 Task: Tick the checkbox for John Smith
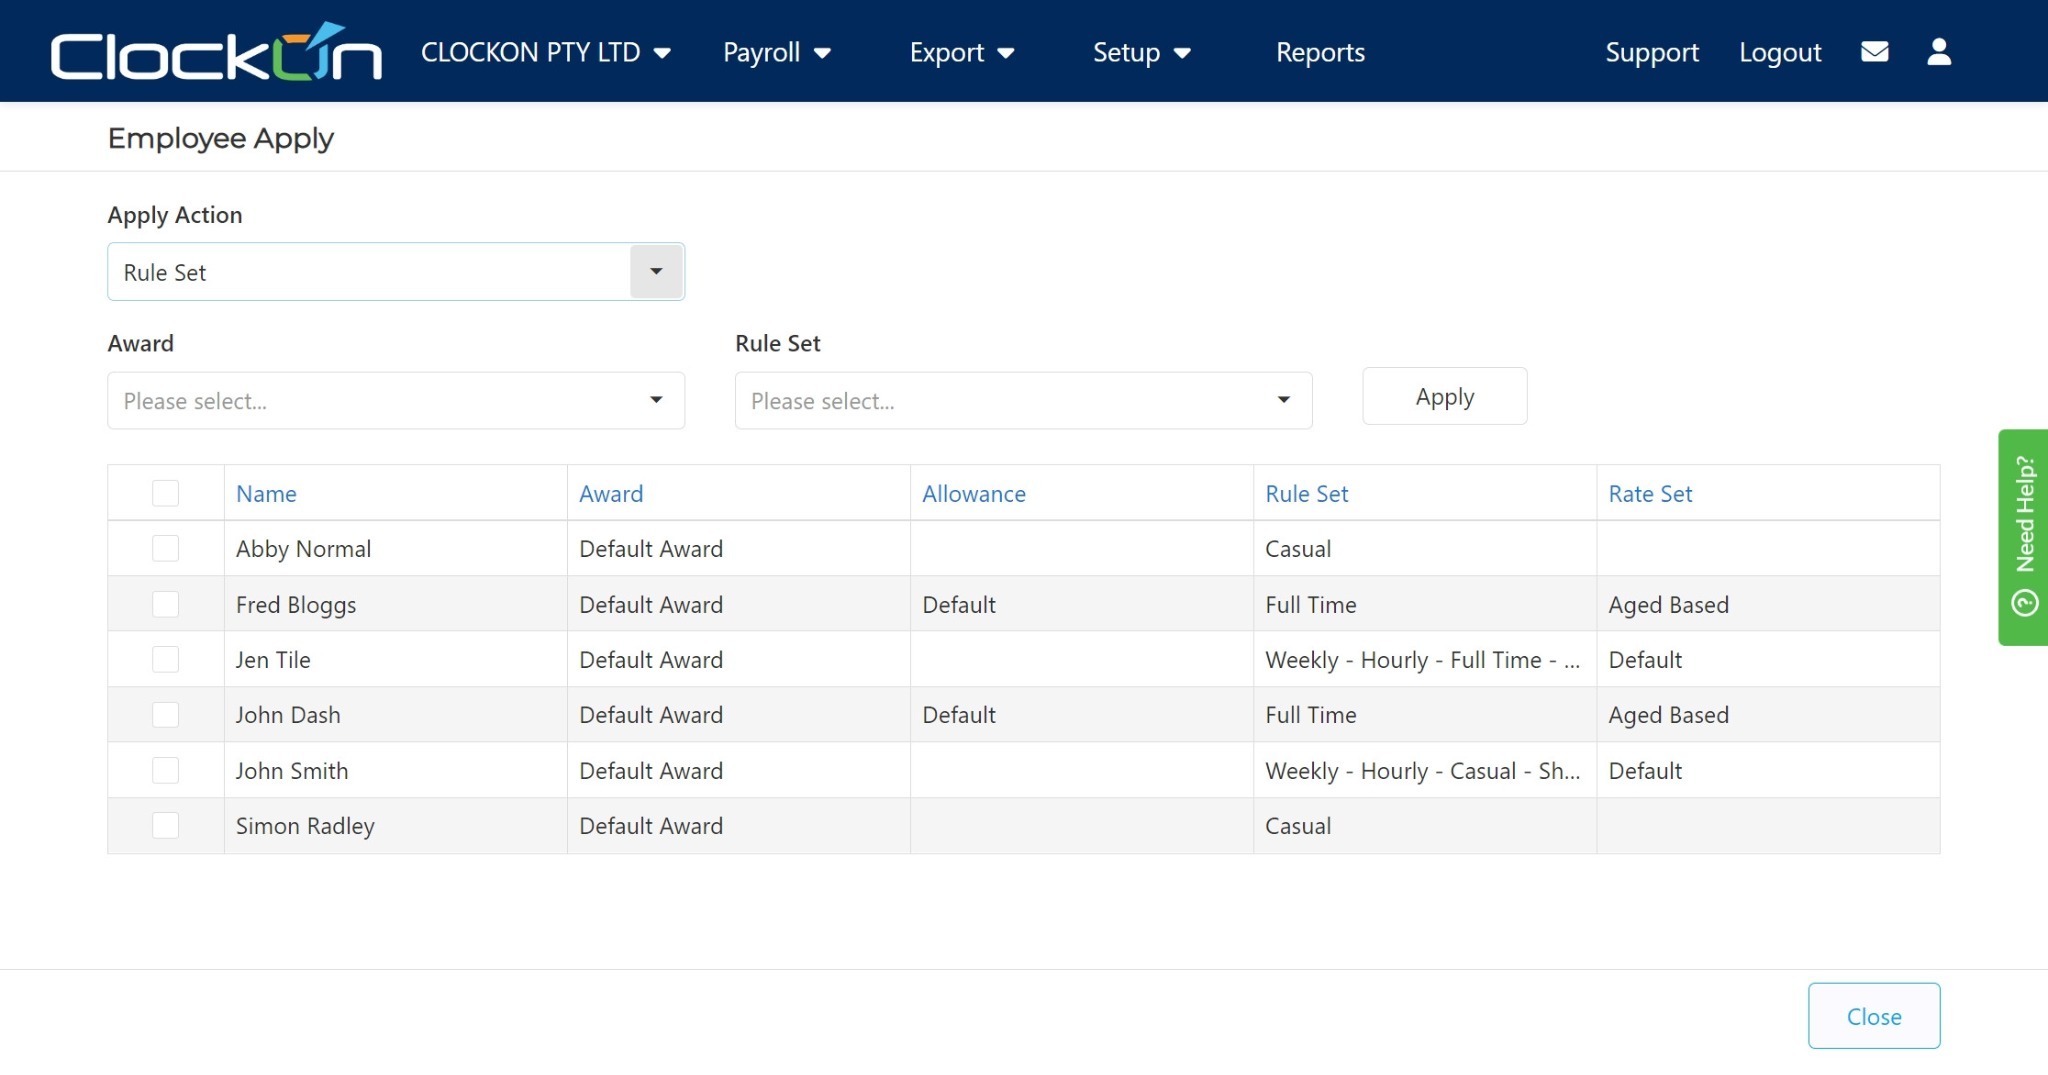tap(165, 770)
